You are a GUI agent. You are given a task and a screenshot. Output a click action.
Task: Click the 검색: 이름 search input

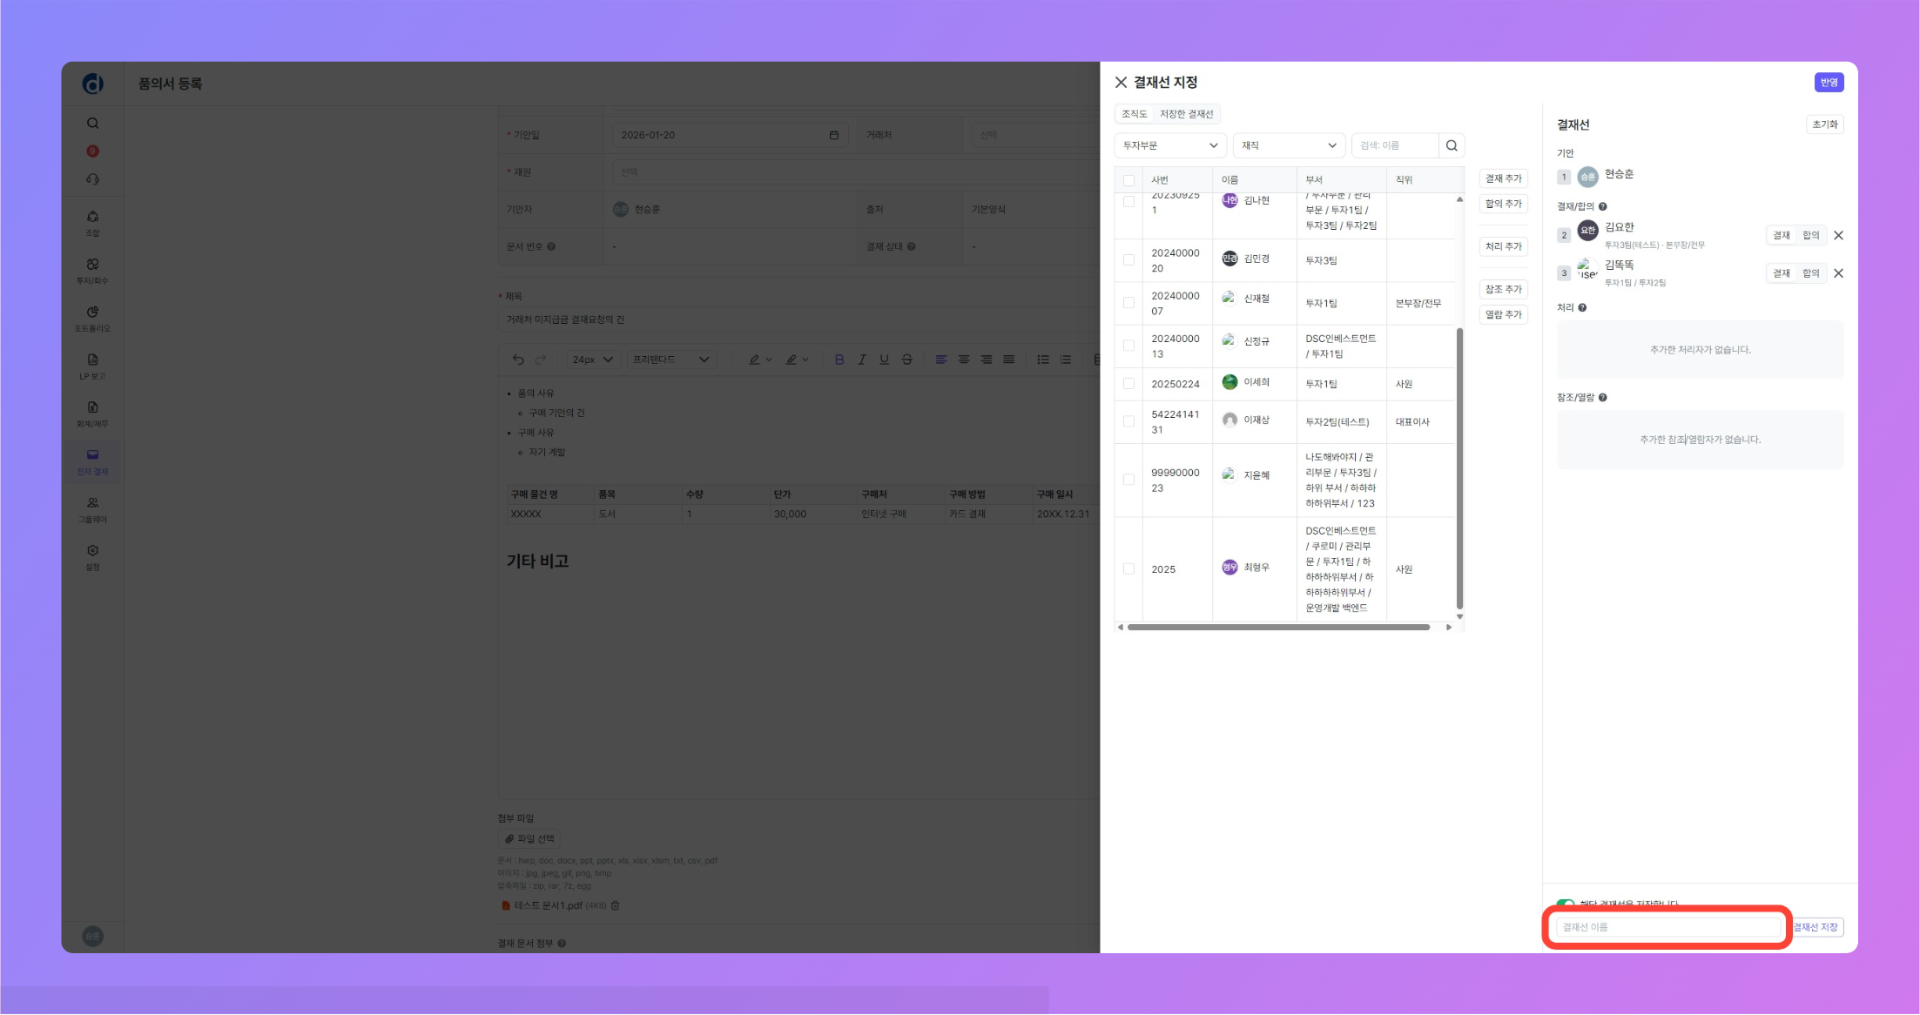tap(1395, 146)
